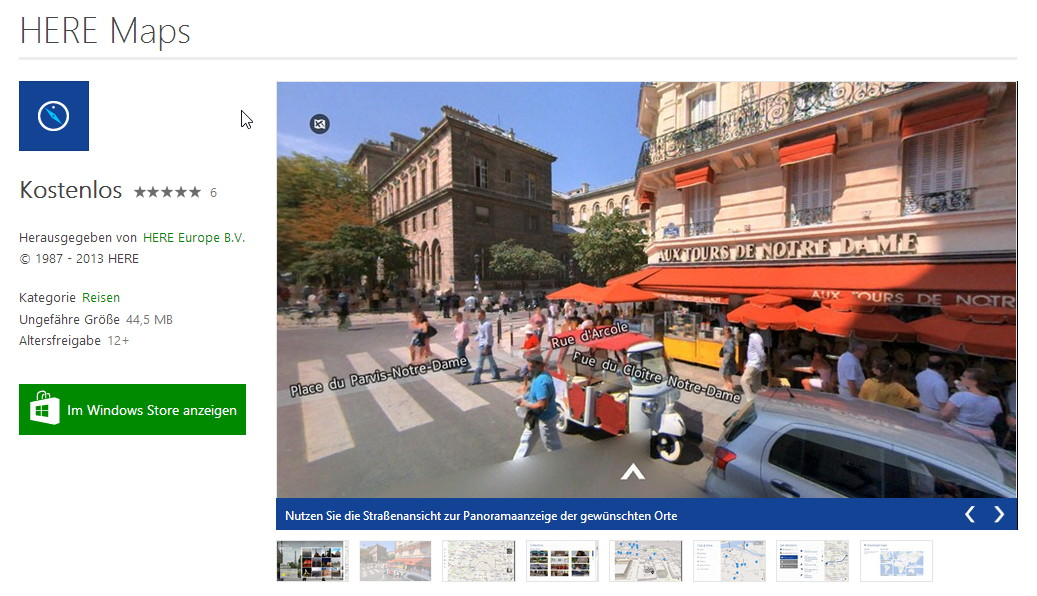The image size is (1037, 596).
Task: Click the 'Herausgegeben von' label
Action: tap(78, 237)
